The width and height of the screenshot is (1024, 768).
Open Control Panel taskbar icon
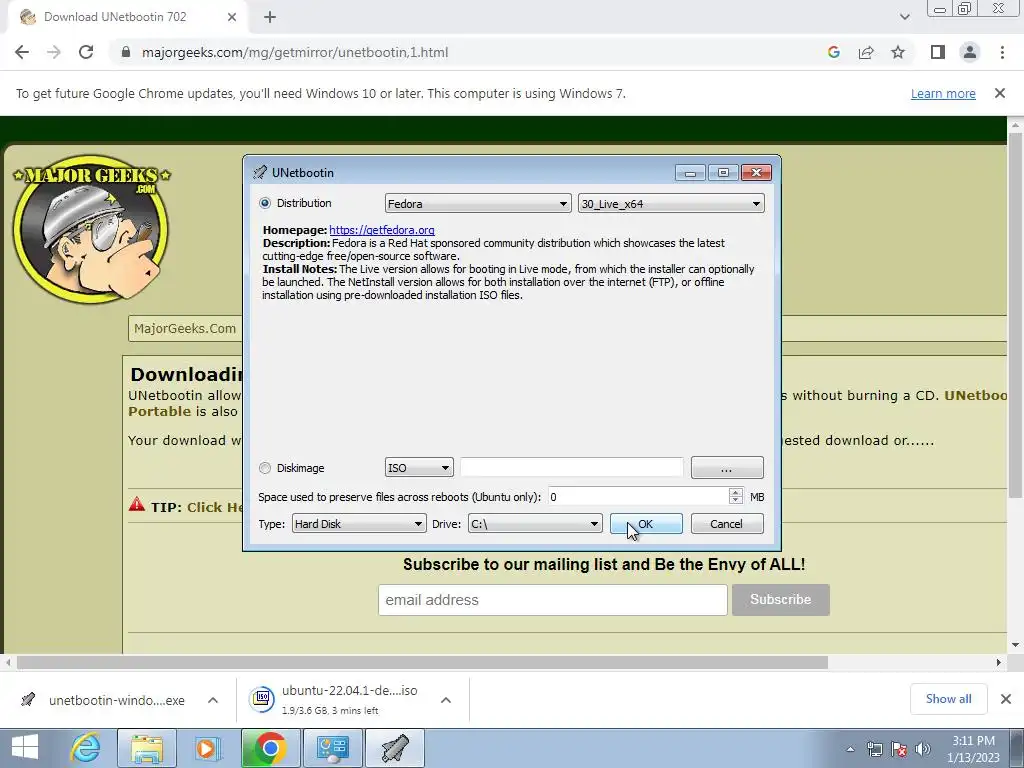click(x=332, y=748)
